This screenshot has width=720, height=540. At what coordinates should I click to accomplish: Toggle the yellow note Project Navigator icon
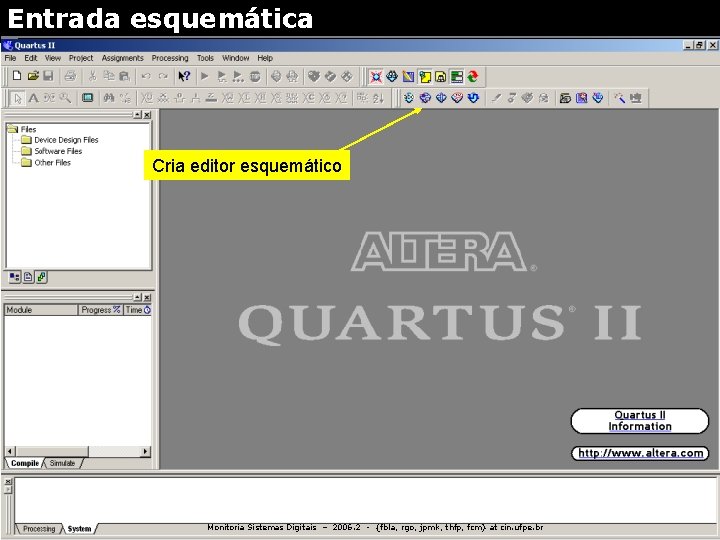[425, 77]
